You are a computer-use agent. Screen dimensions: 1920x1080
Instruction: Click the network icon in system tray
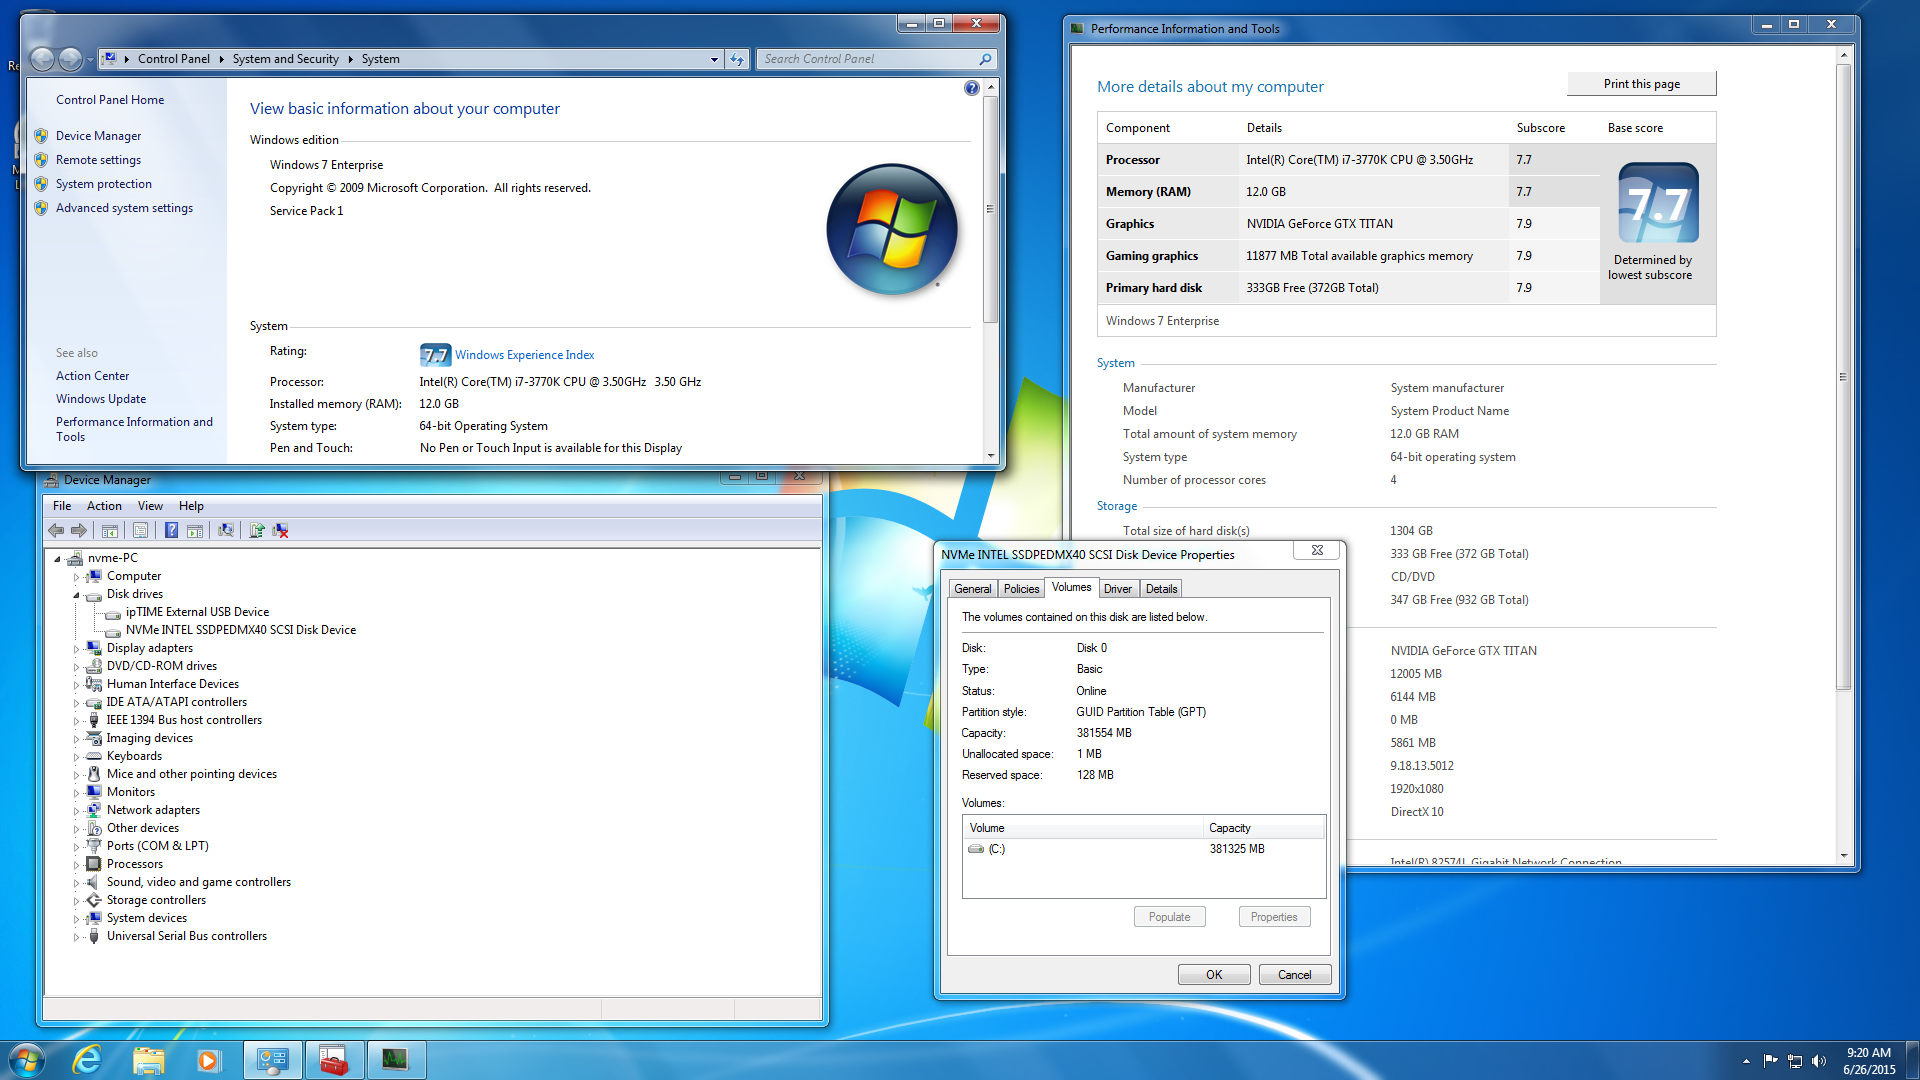tap(1794, 1061)
